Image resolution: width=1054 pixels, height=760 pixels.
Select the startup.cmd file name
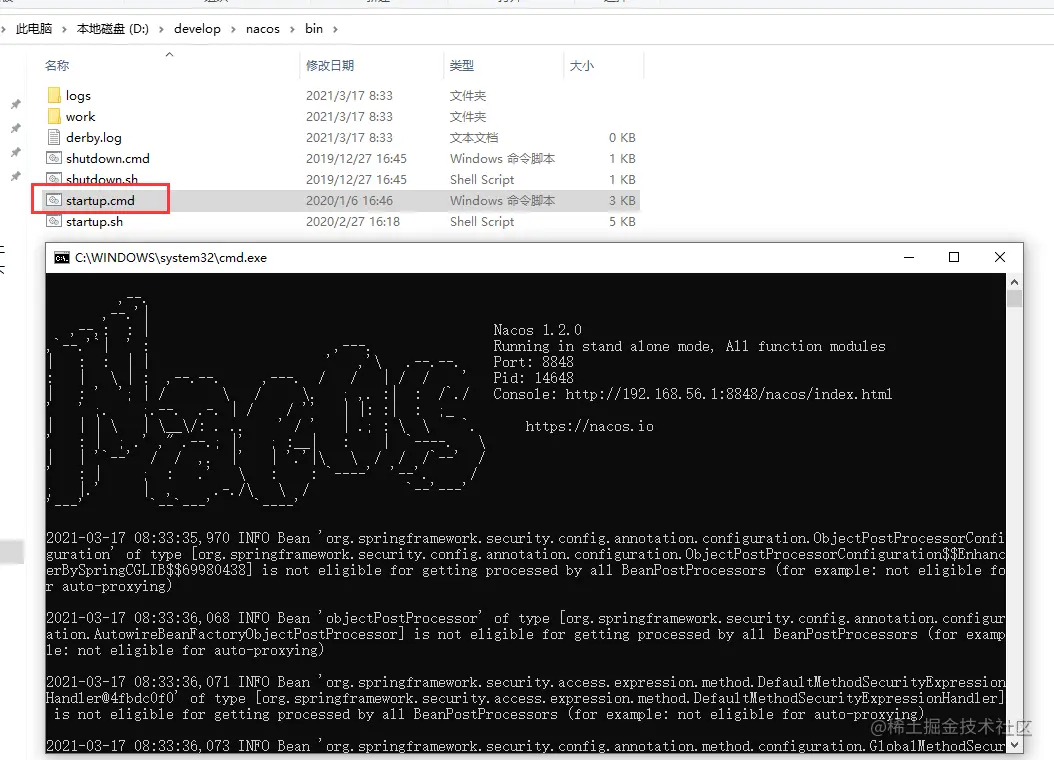100,200
